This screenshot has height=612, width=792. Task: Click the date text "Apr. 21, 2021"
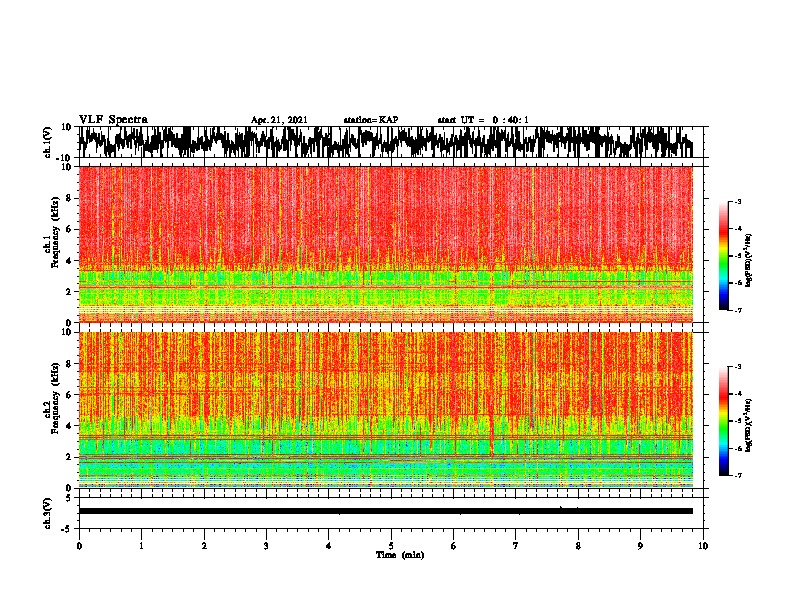pyautogui.click(x=279, y=120)
